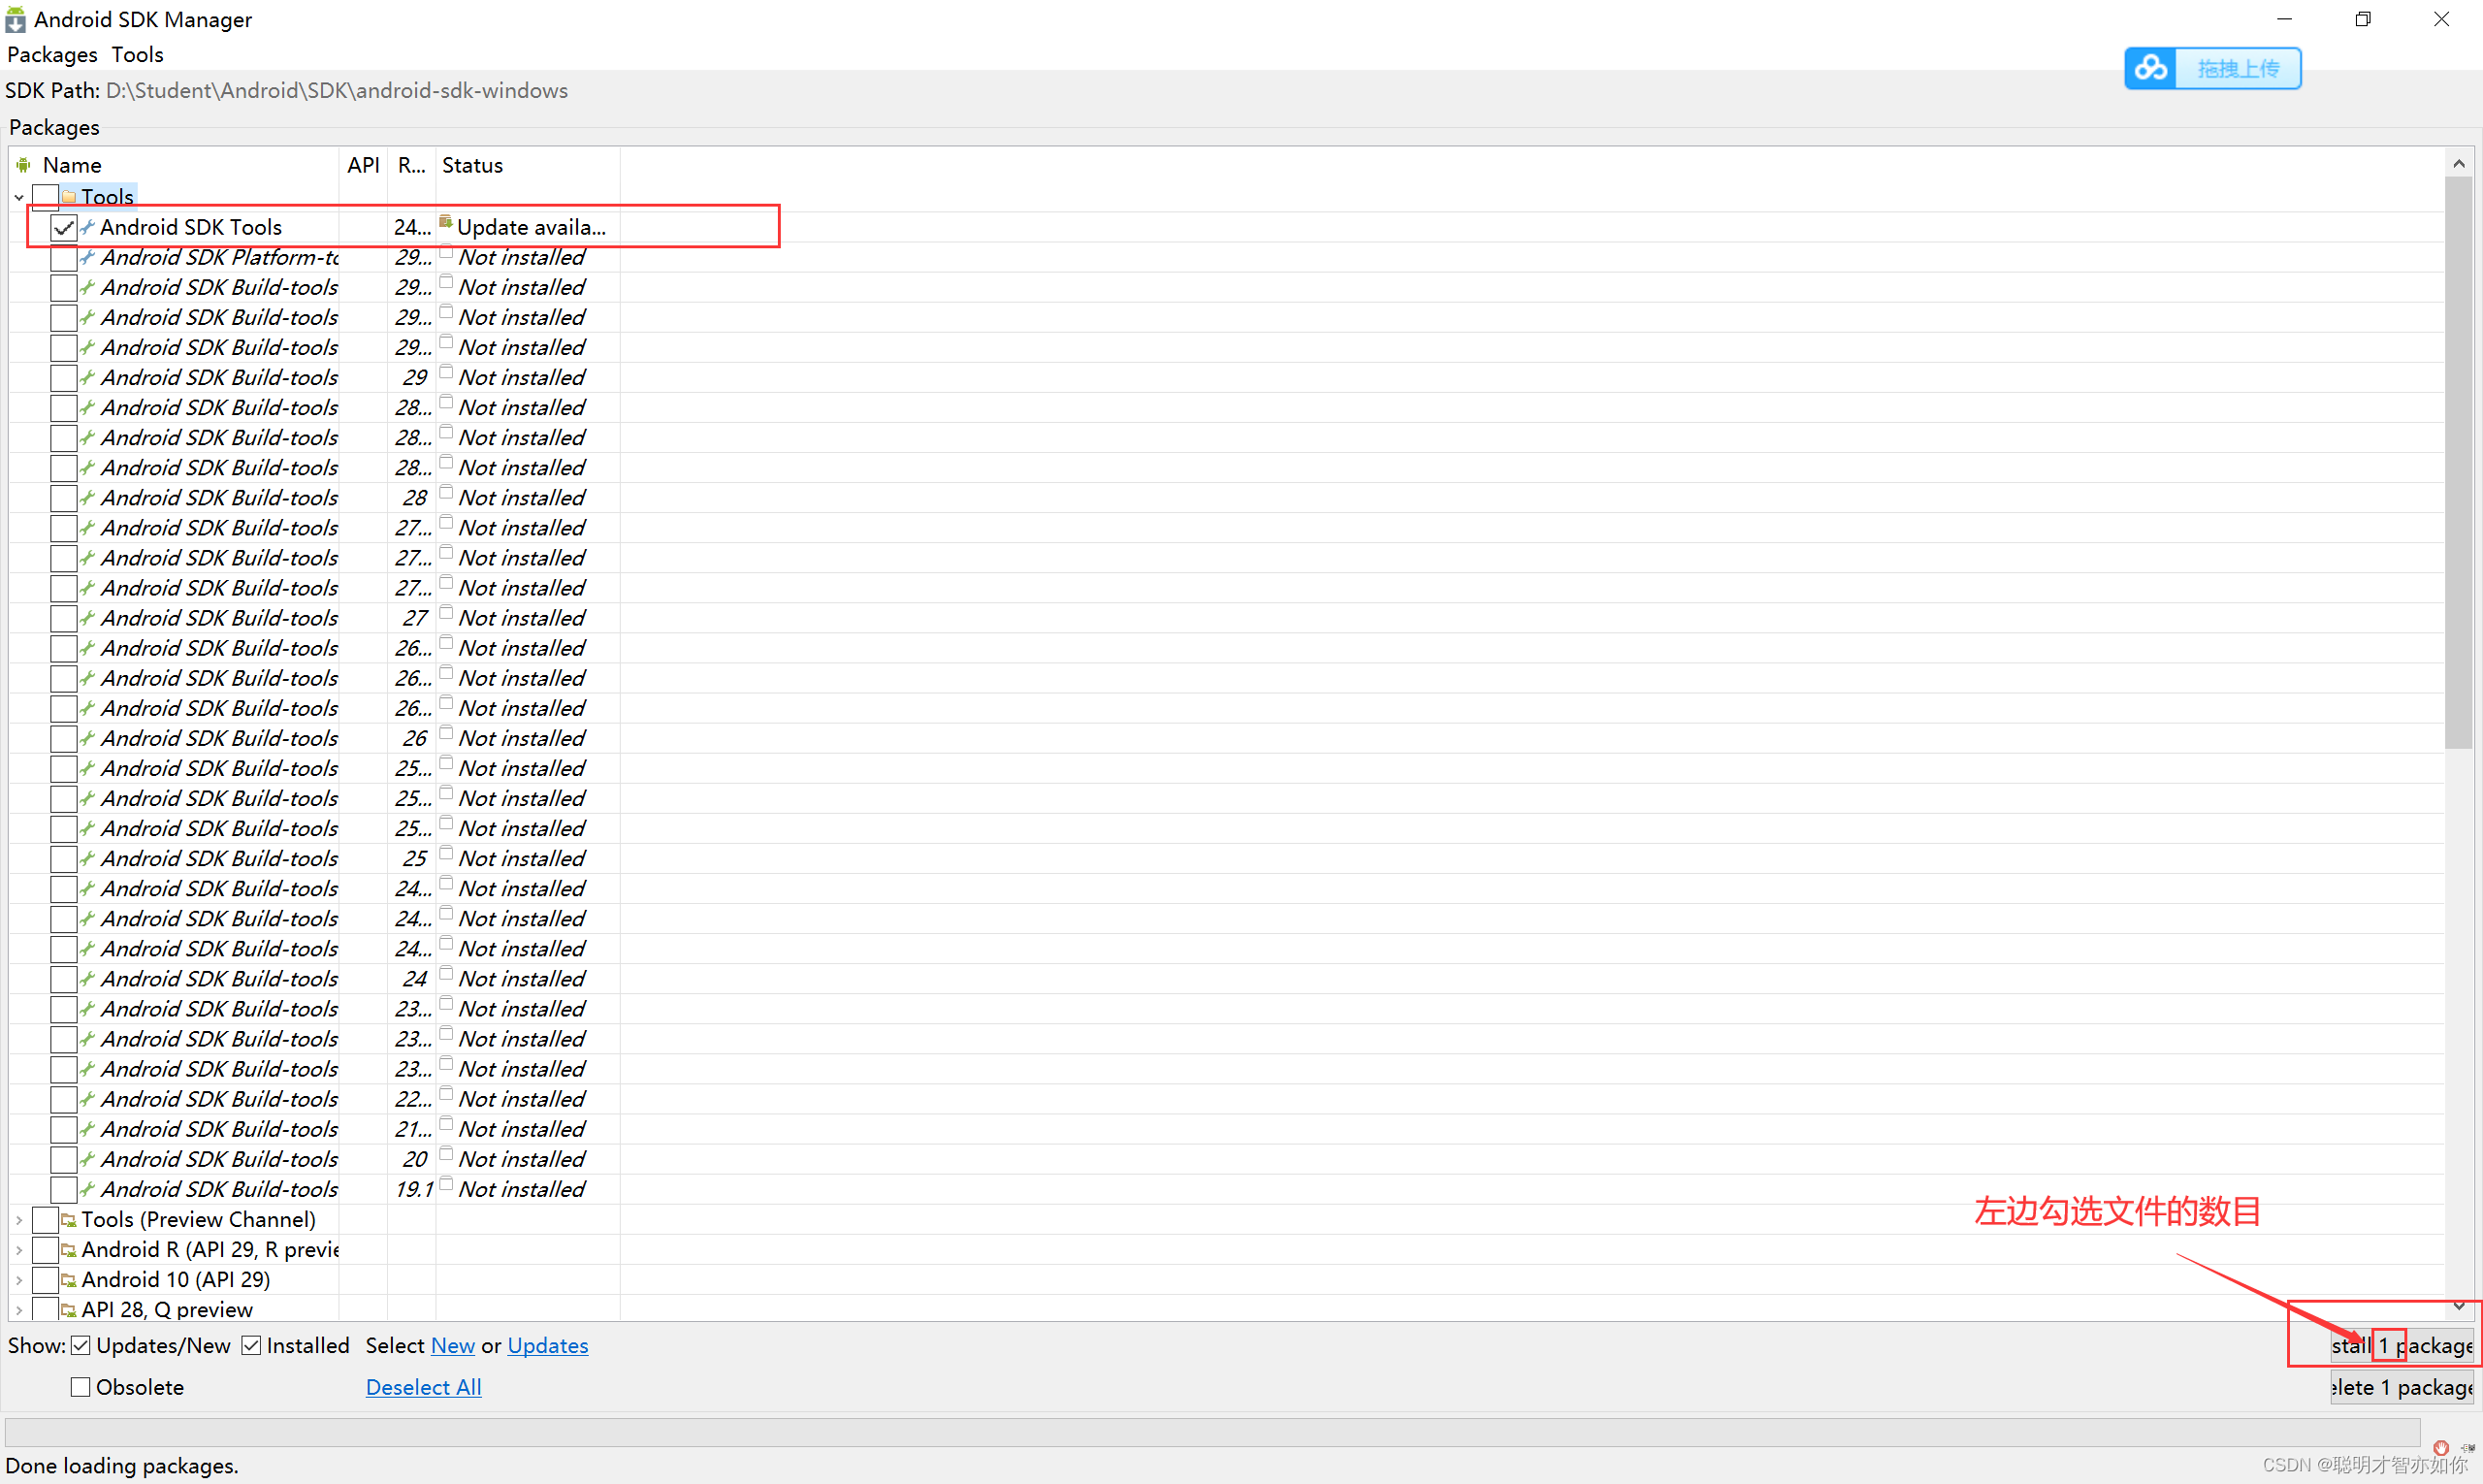Screen dimensions: 2483x1484
Task: Click the wrench icon for Android SDK Tools
Action: pyautogui.click(x=88, y=227)
